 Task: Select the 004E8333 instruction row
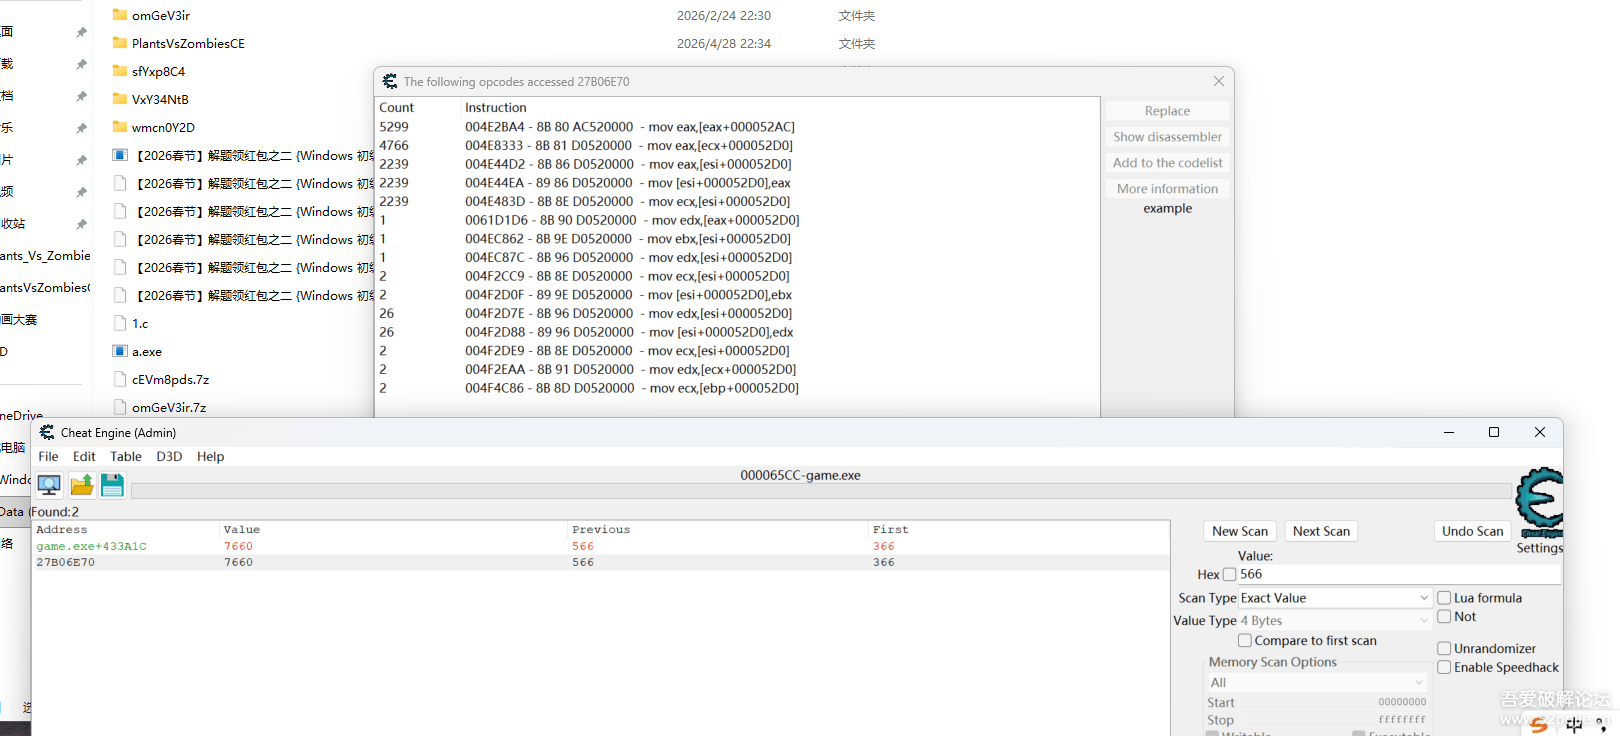737,146
